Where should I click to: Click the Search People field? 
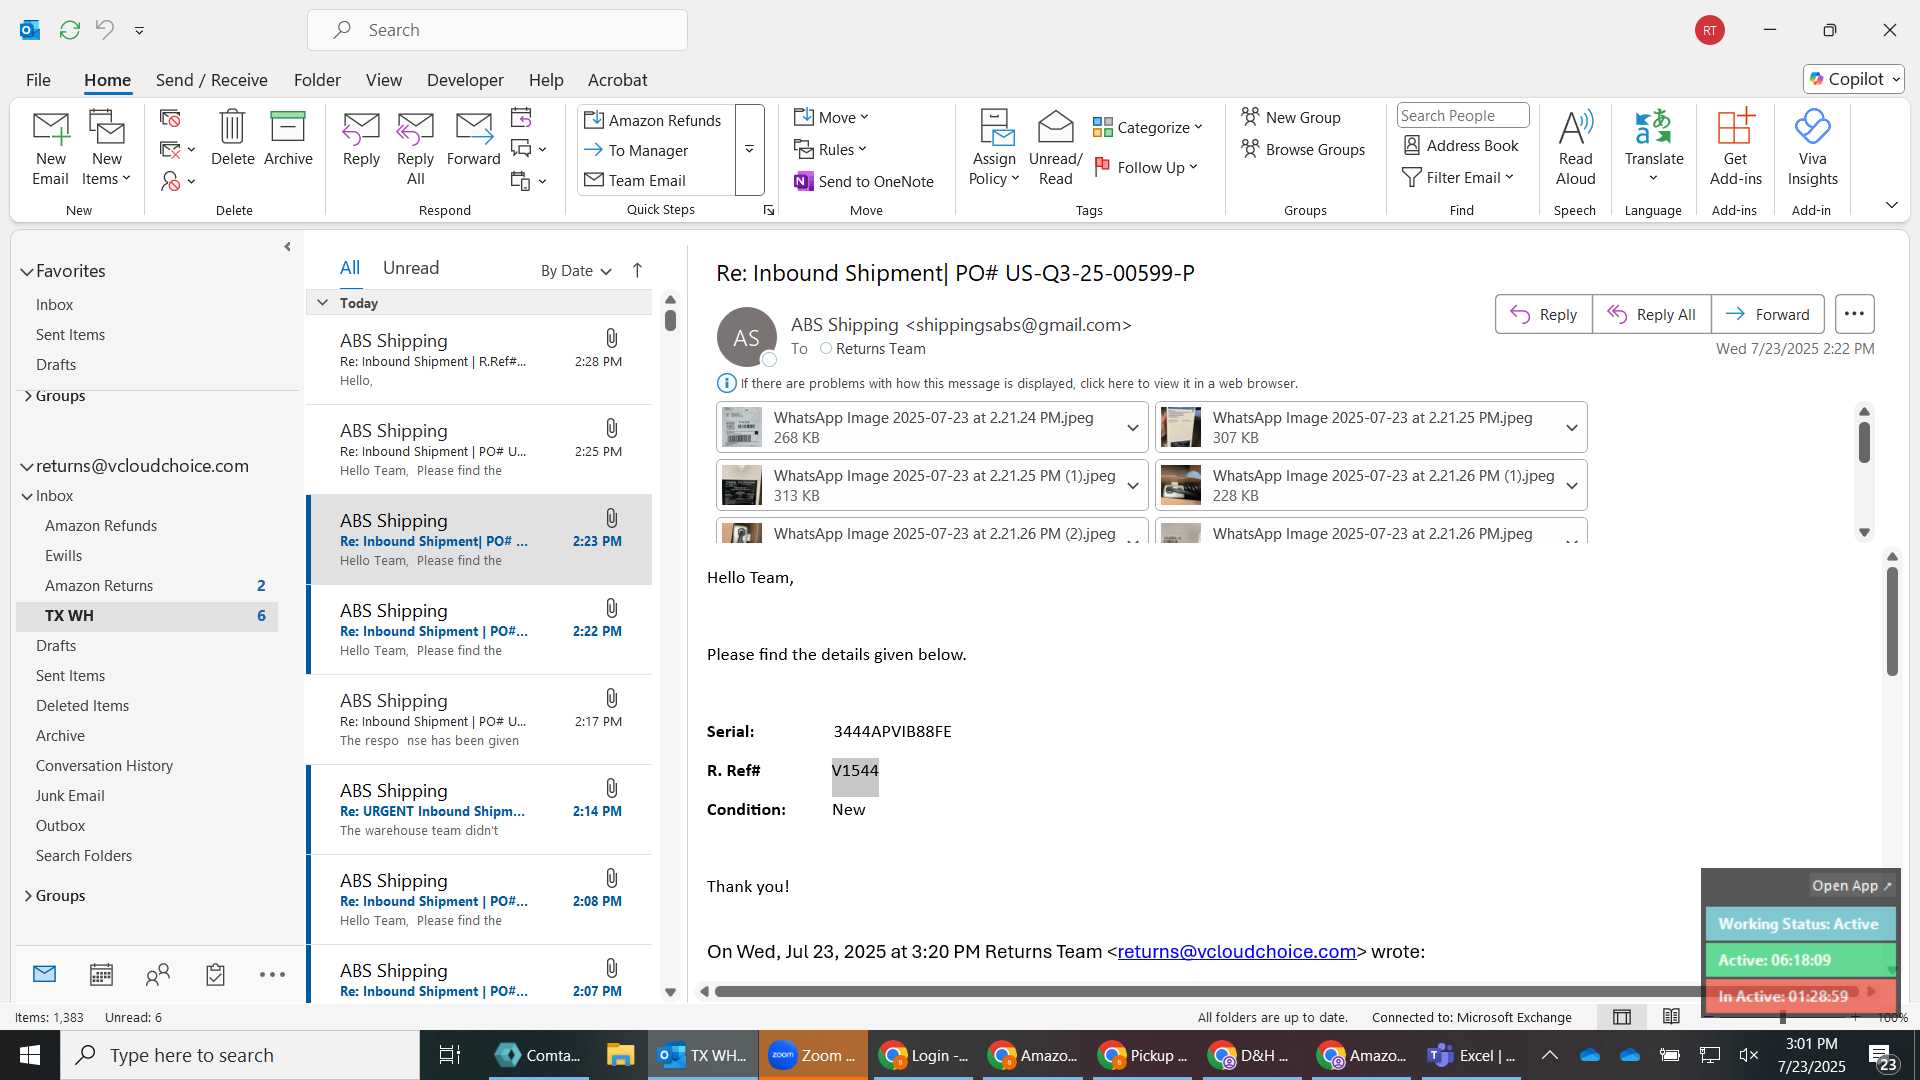1462,115
